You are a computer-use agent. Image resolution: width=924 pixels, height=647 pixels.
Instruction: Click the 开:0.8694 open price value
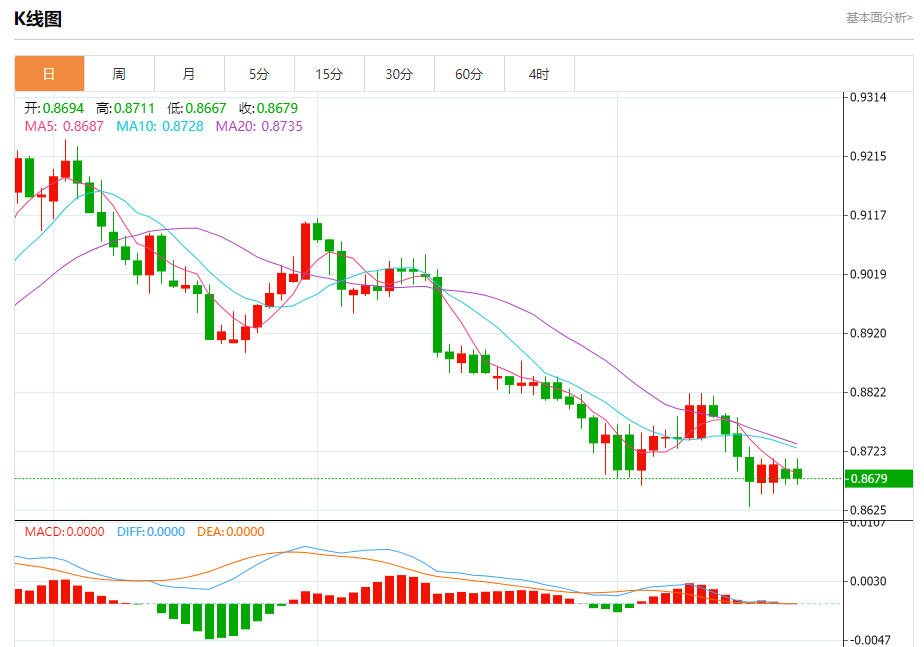54,108
